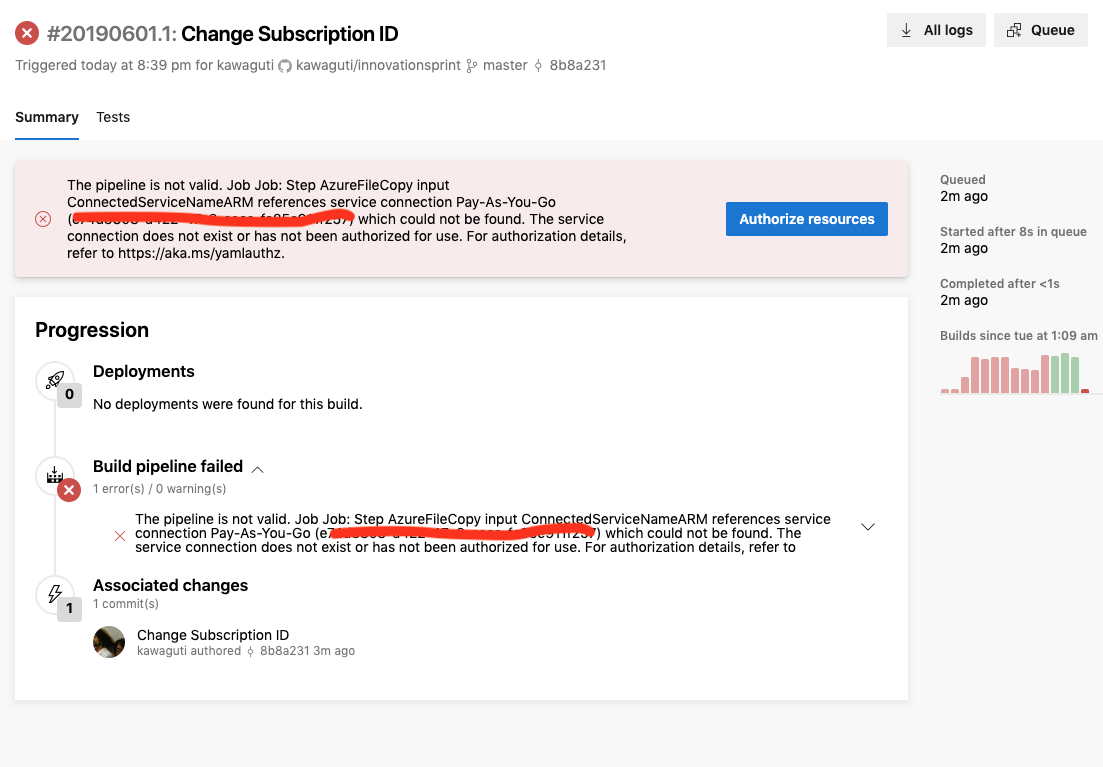Click the branch icon before master
Image resolution: width=1103 pixels, height=767 pixels.
471,66
